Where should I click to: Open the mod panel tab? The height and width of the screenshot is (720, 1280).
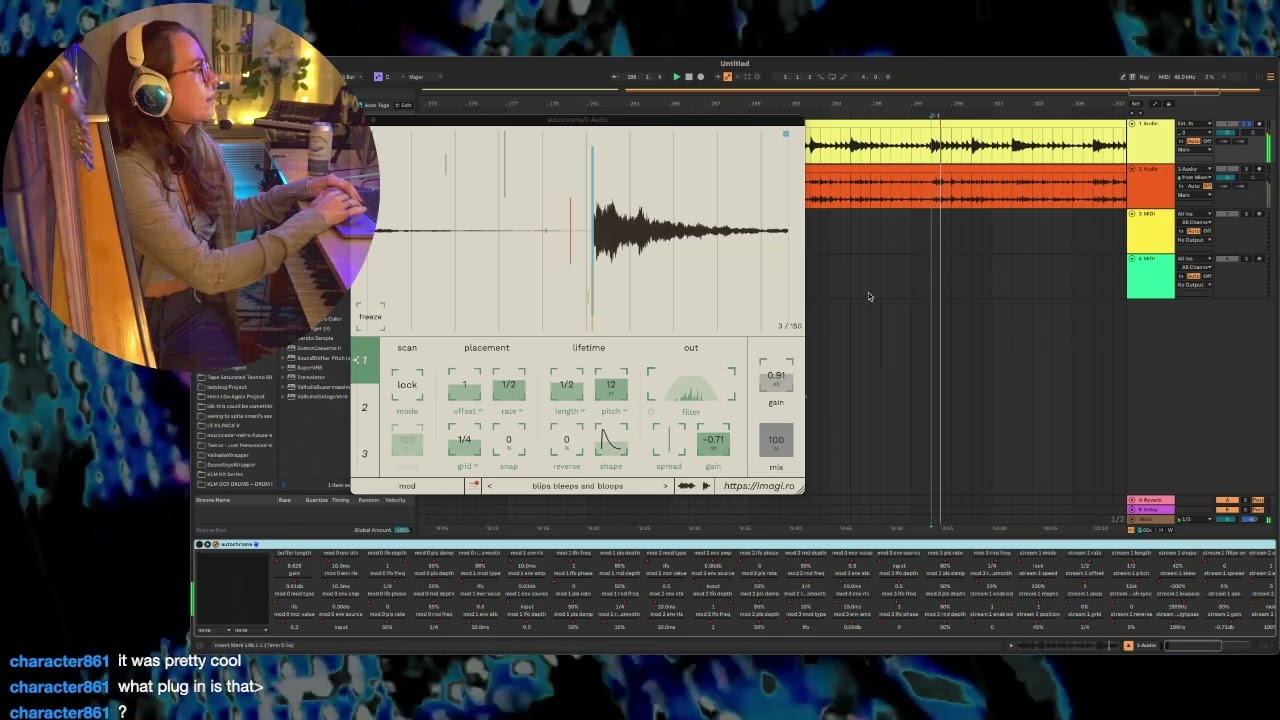(x=407, y=486)
